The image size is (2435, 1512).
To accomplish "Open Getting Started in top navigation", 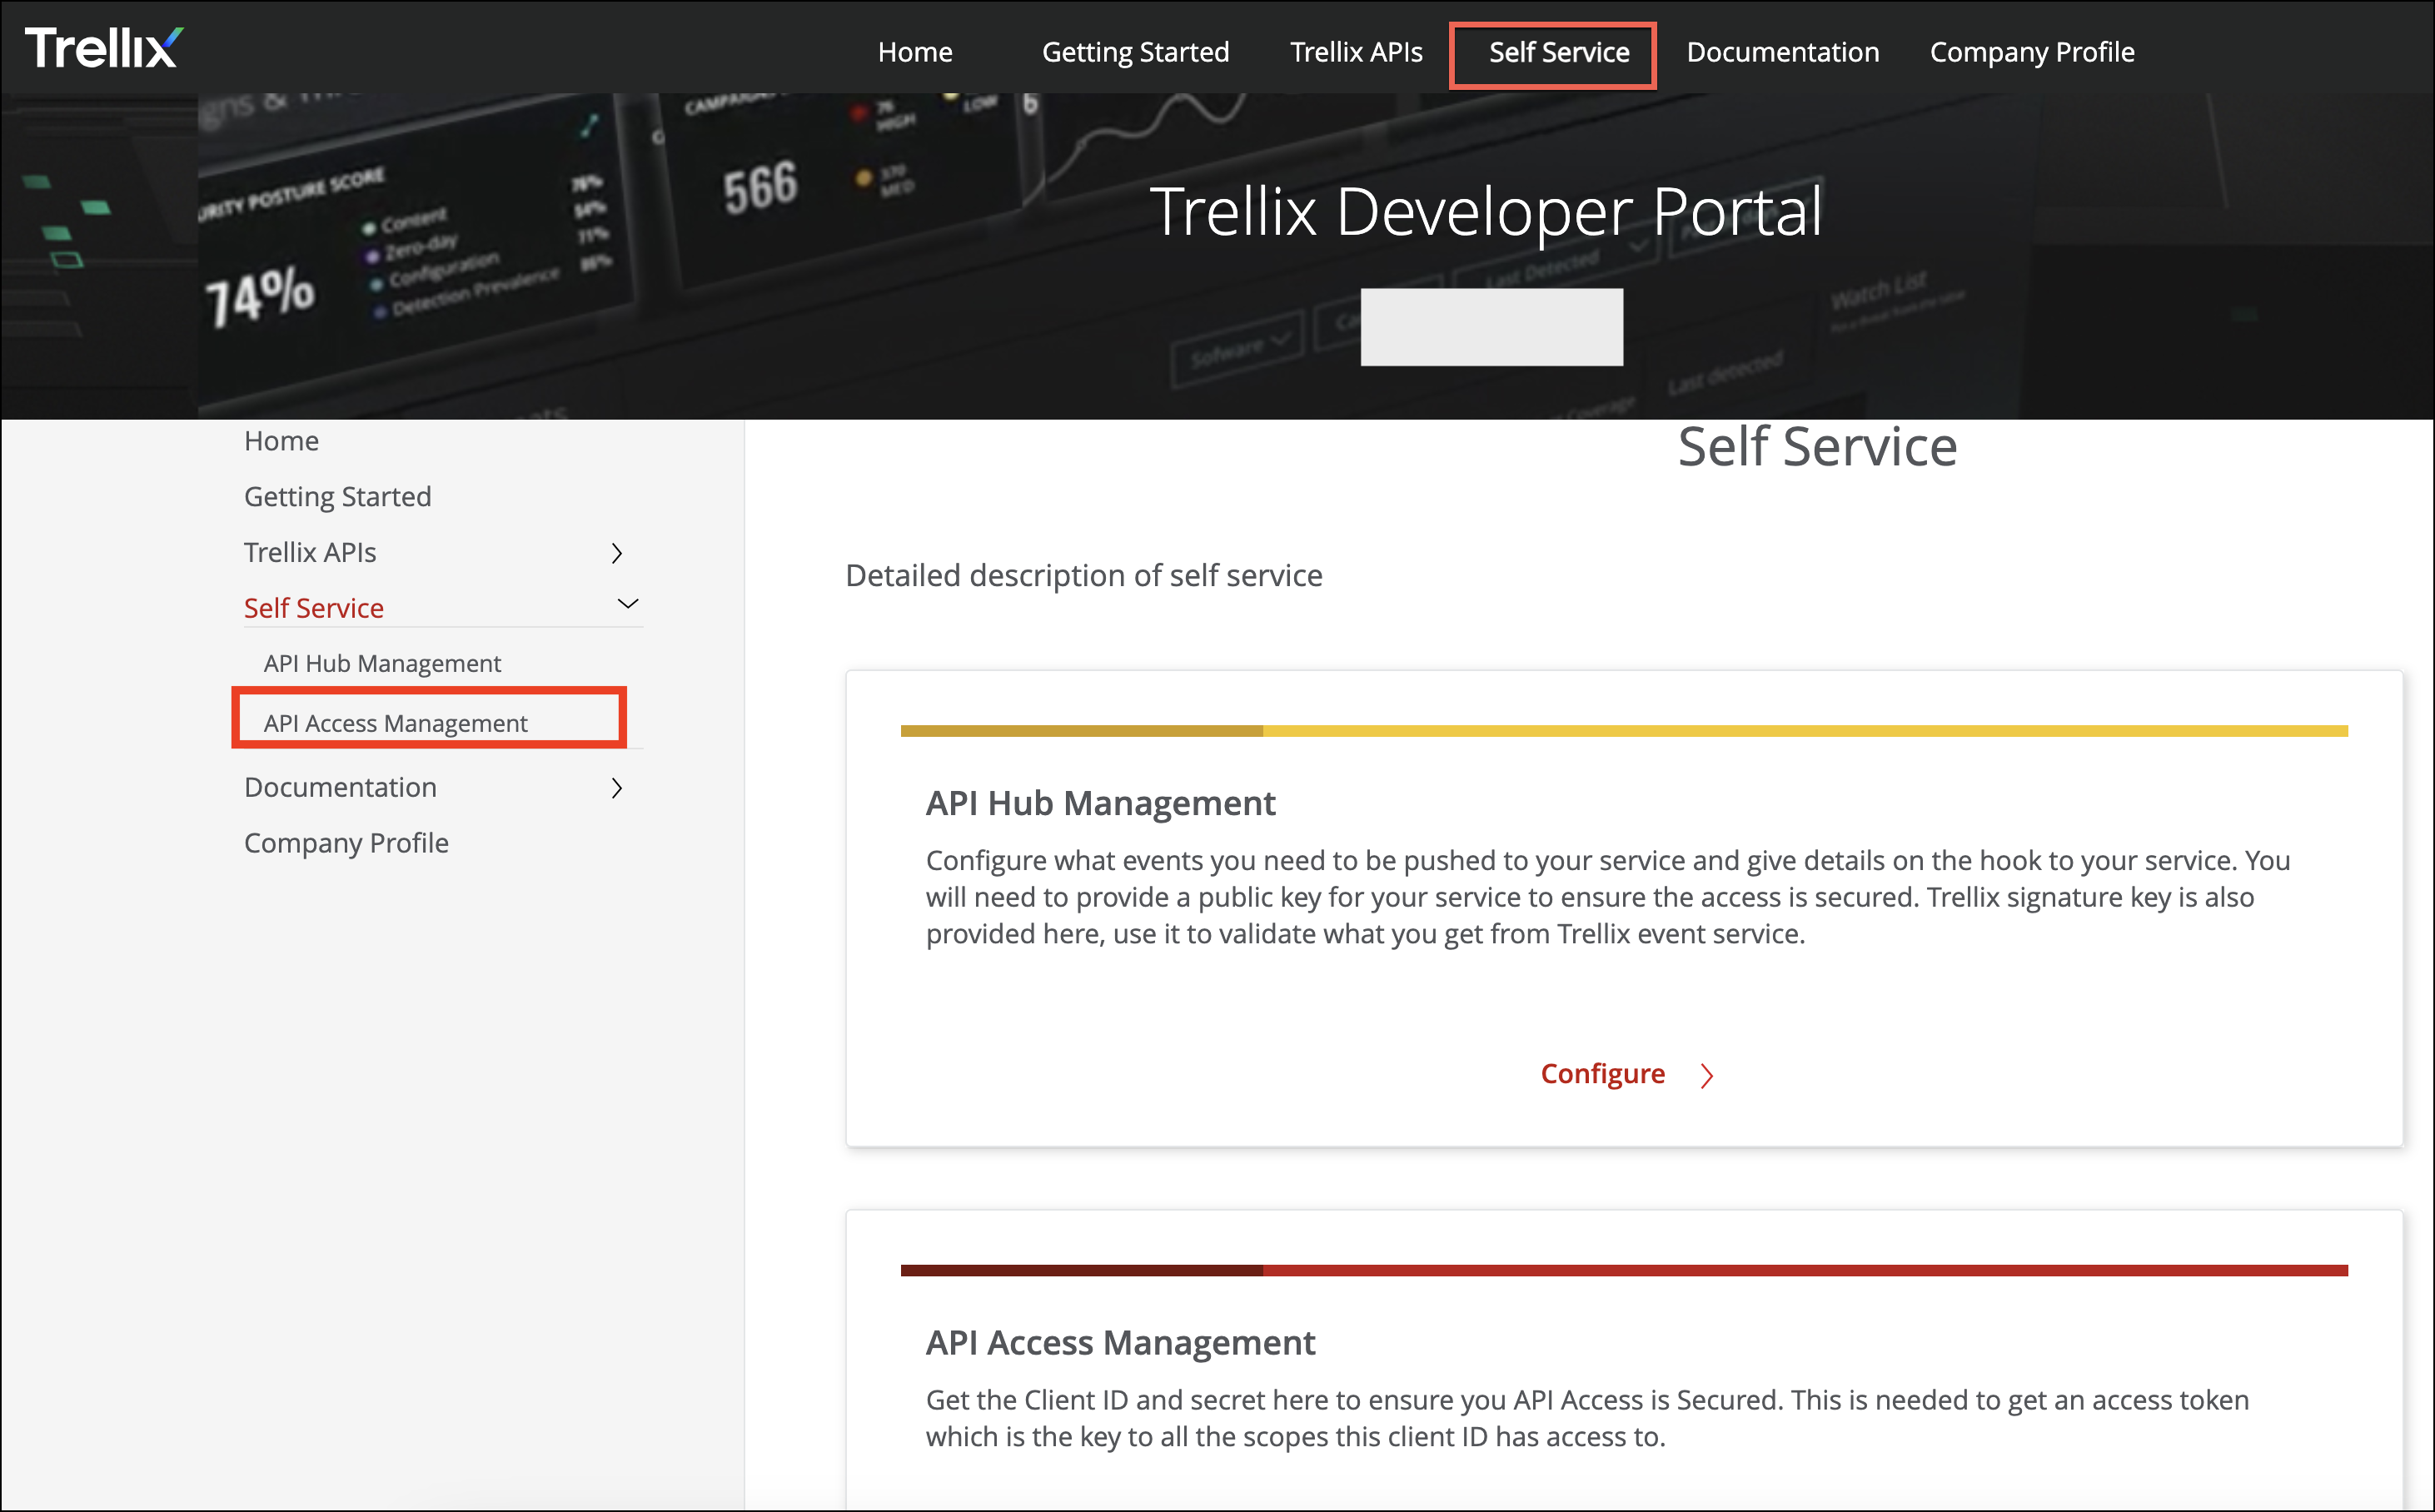I will (x=1135, y=52).
